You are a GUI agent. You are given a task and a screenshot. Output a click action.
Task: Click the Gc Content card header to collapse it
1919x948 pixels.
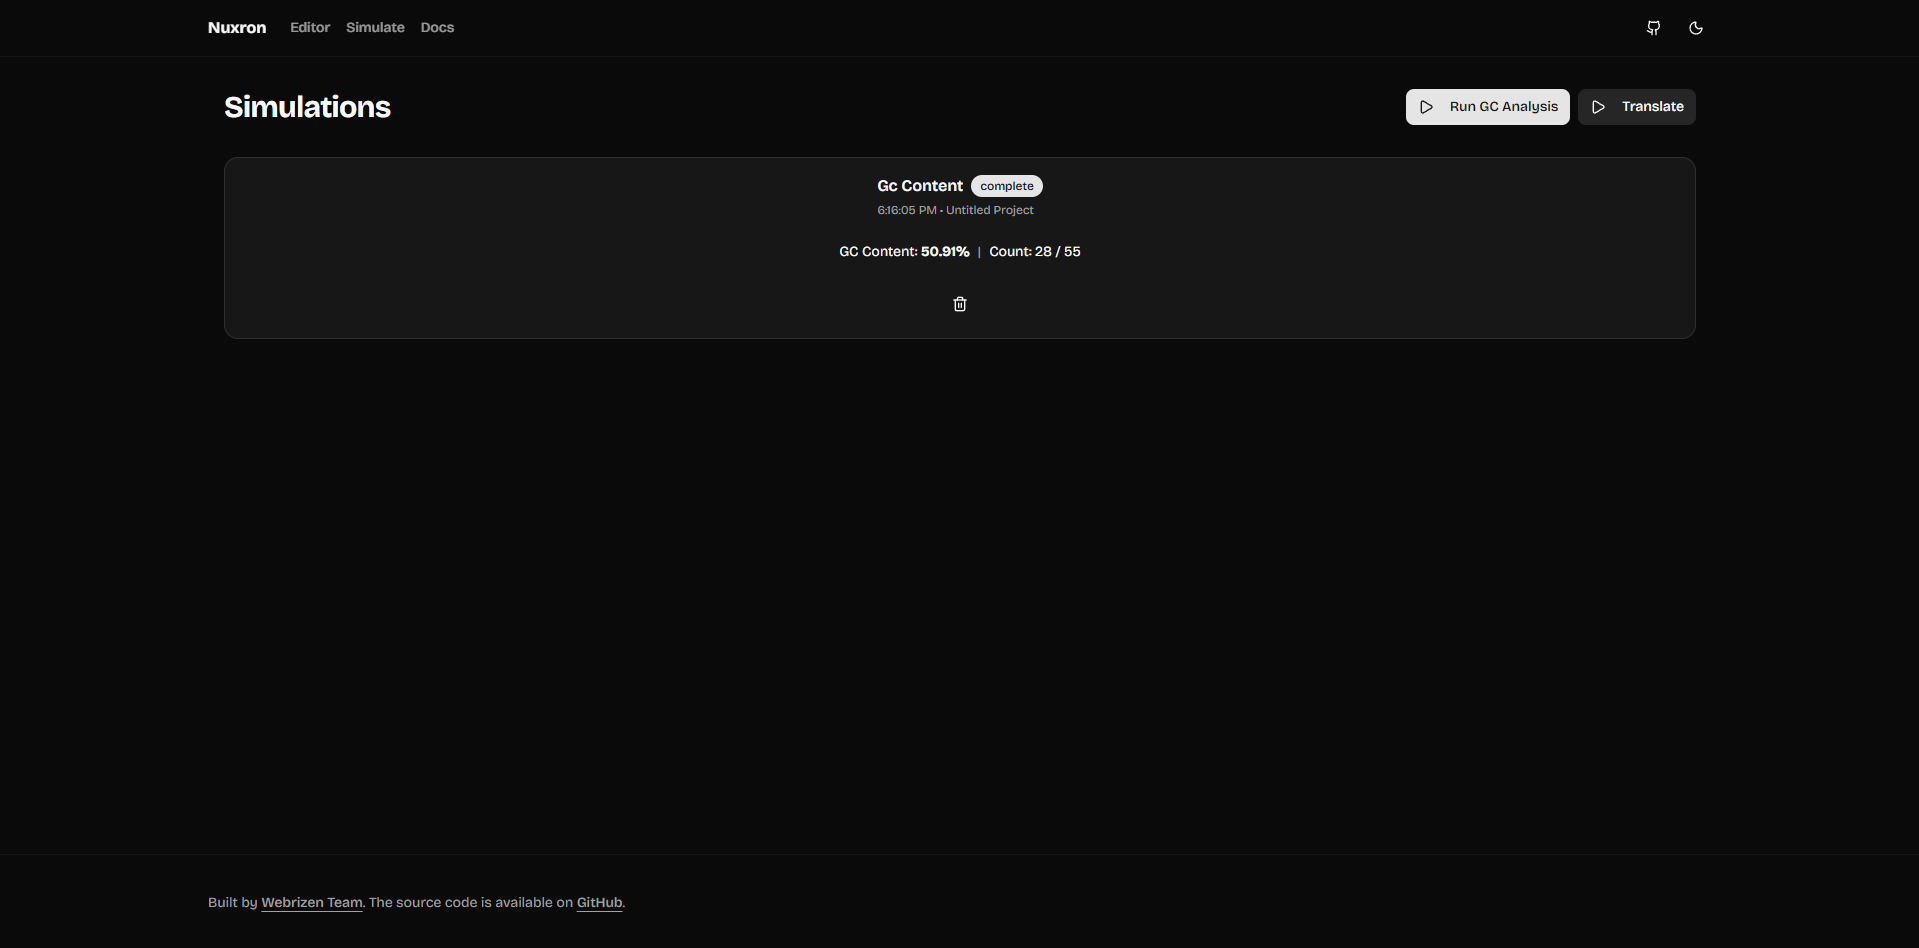pyautogui.click(x=919, y=185)
